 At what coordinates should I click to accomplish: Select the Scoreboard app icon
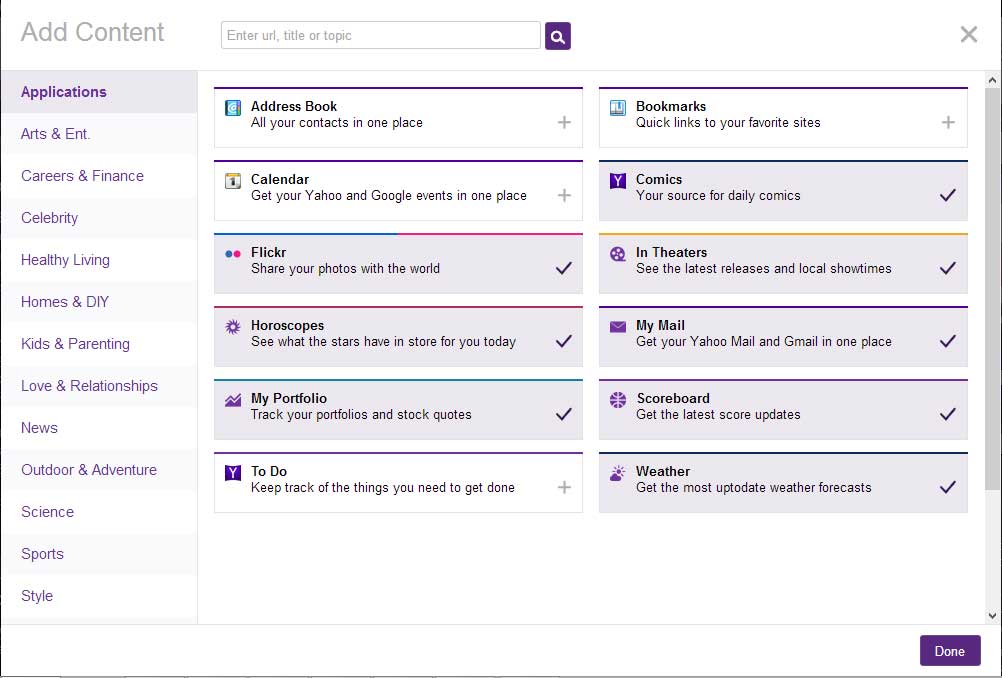[617, 398]
